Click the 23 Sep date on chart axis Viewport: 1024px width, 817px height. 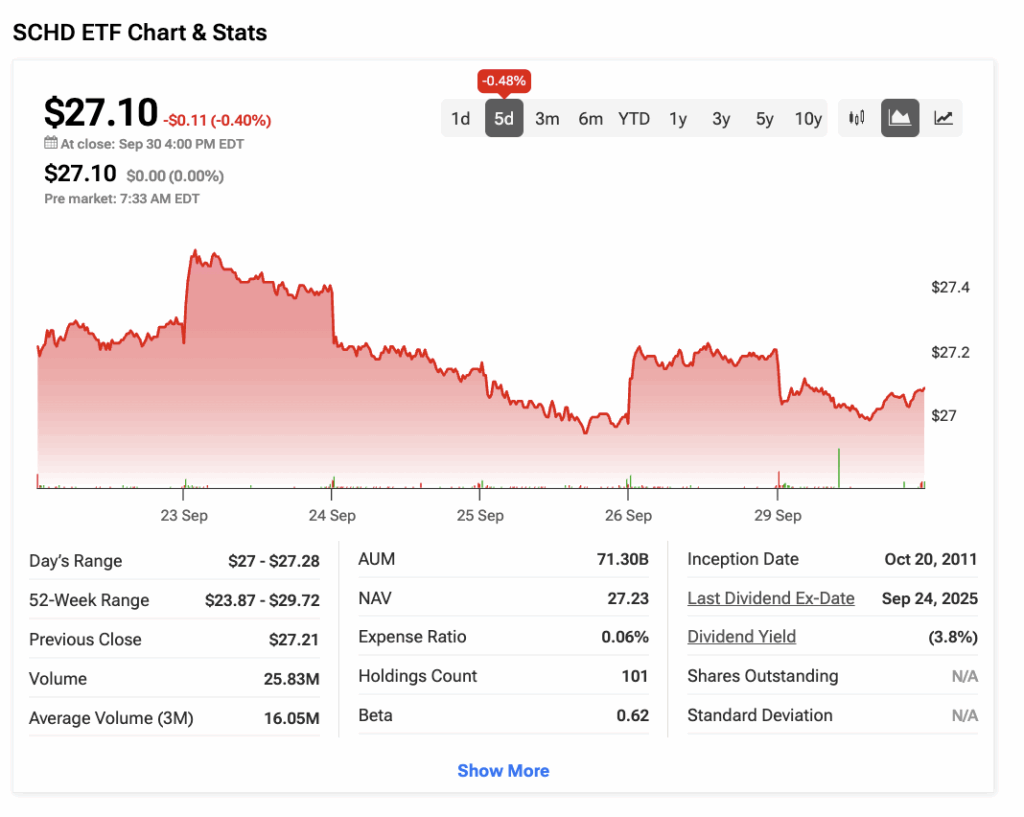click(184, 516)
